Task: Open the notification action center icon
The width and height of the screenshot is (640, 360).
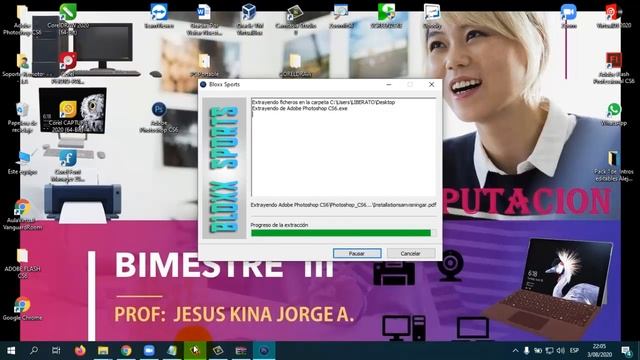Action: (x=627, y=351)
